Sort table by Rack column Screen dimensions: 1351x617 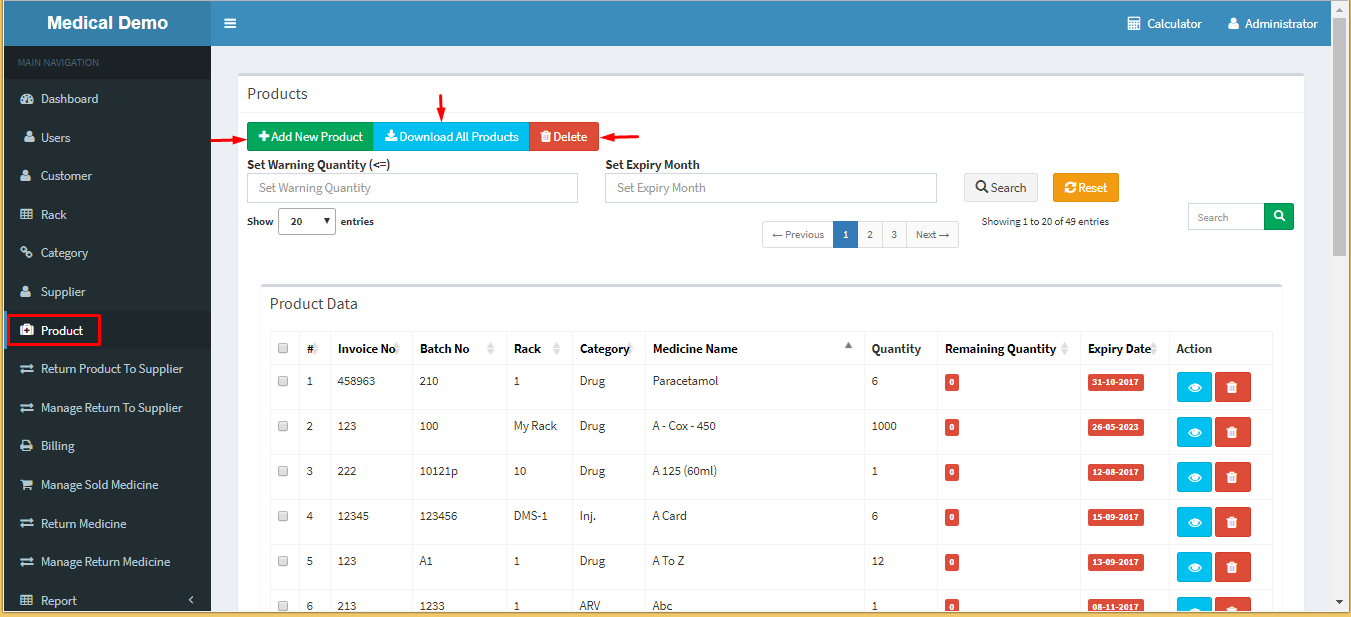coord(540,349)
